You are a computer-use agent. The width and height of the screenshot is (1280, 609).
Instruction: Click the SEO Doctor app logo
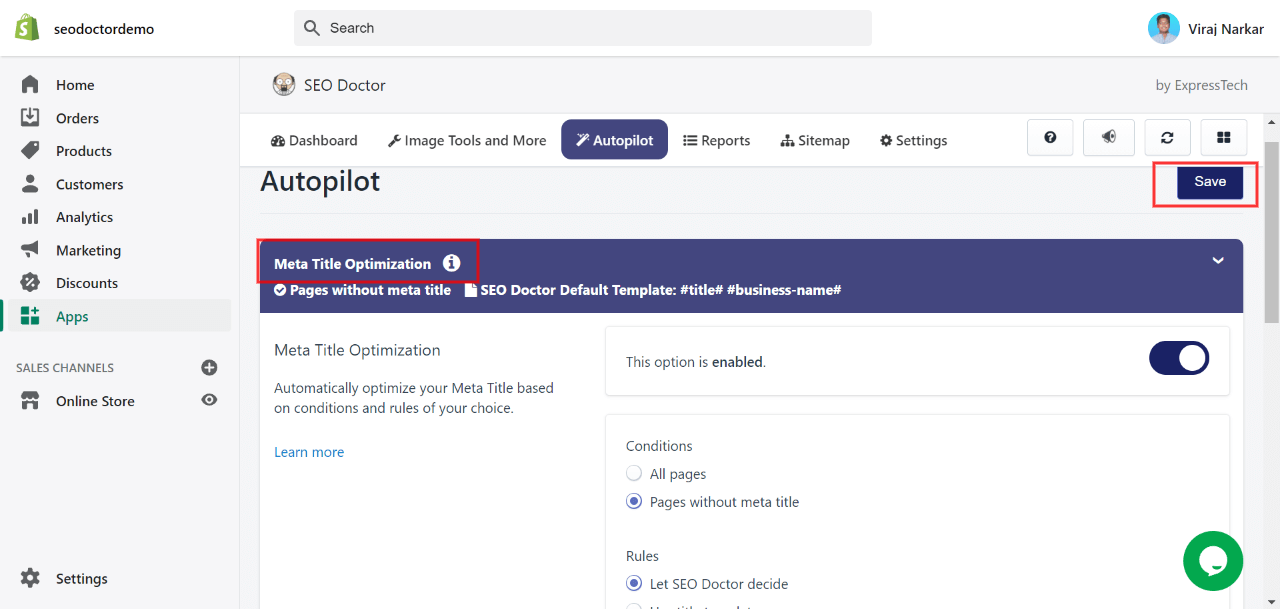click(284, 85)
